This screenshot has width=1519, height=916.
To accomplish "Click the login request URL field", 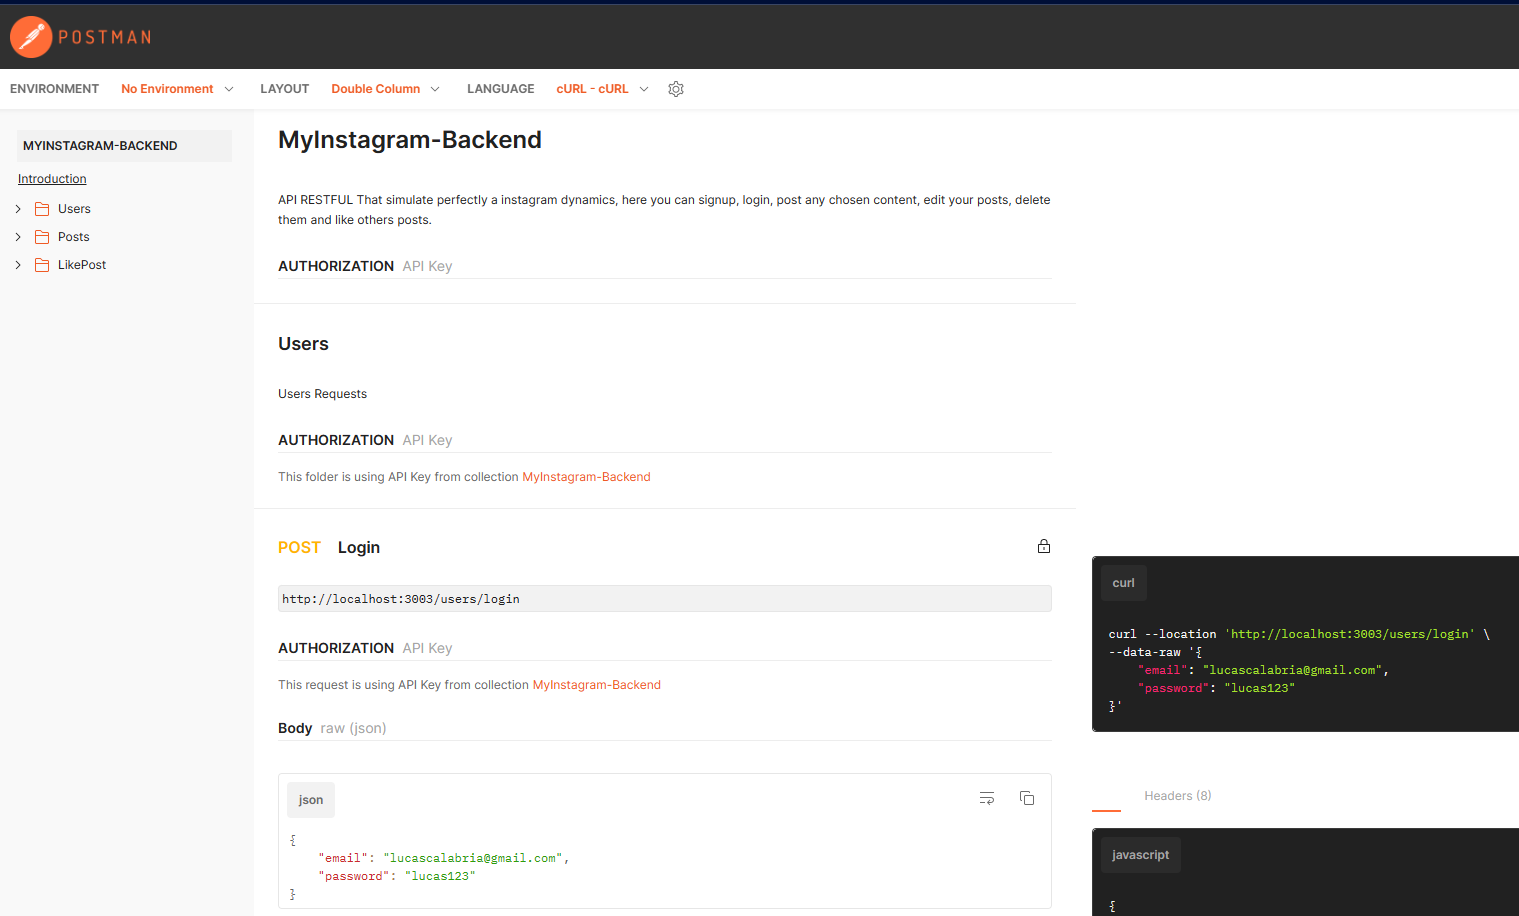I will pyautogui.click(x=664, y=599).
